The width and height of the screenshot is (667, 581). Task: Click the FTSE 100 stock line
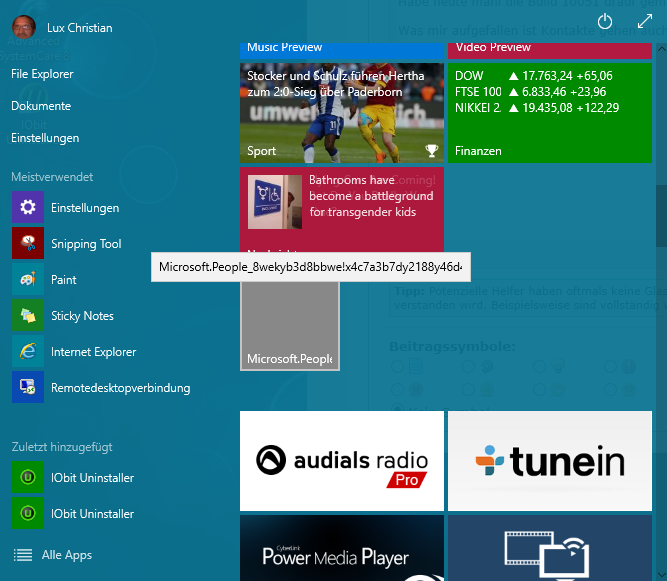coord(530,91)
